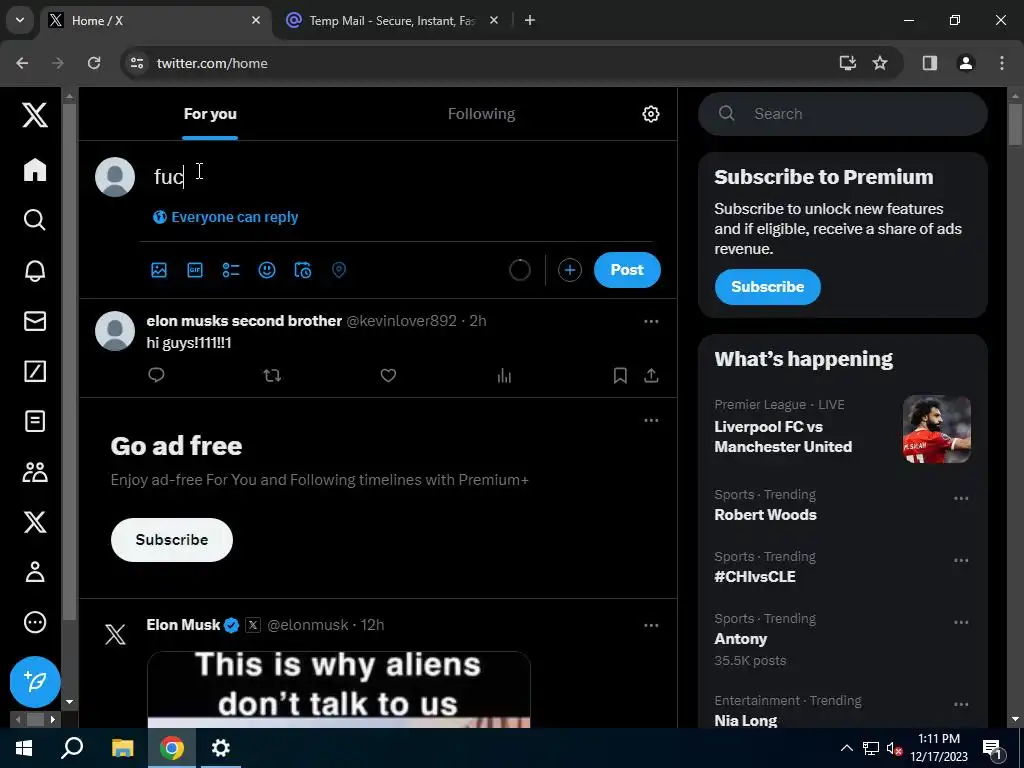Add another post with plus circle

click(x=569, y=270)
